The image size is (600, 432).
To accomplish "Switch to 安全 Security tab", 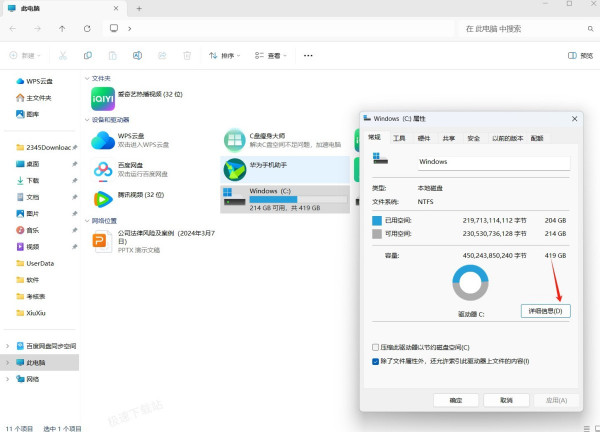I will pos(474,138).
